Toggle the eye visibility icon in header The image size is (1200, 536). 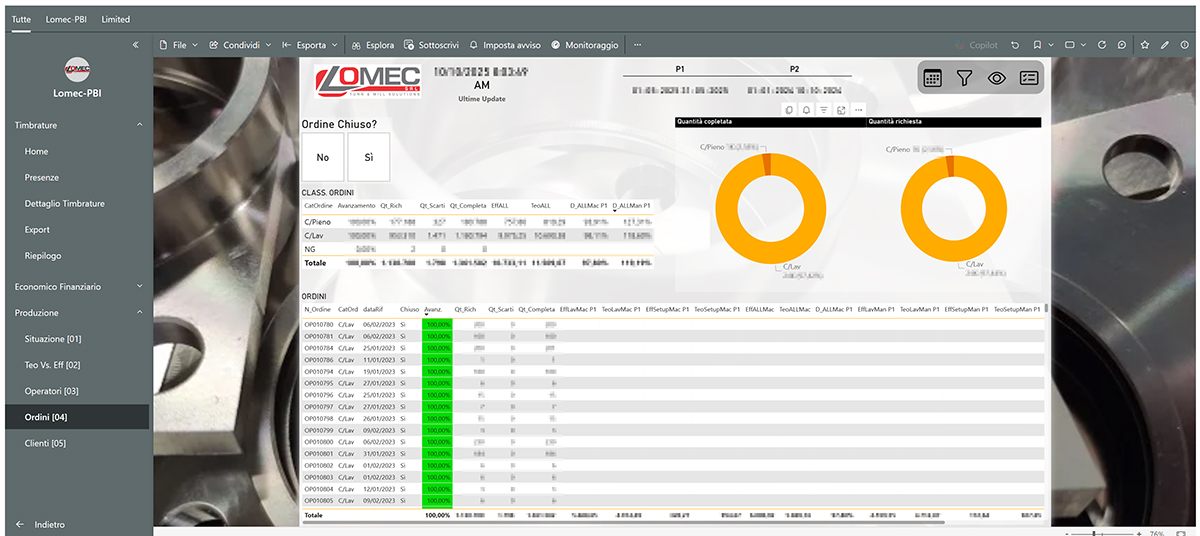(x=996, y=78)
